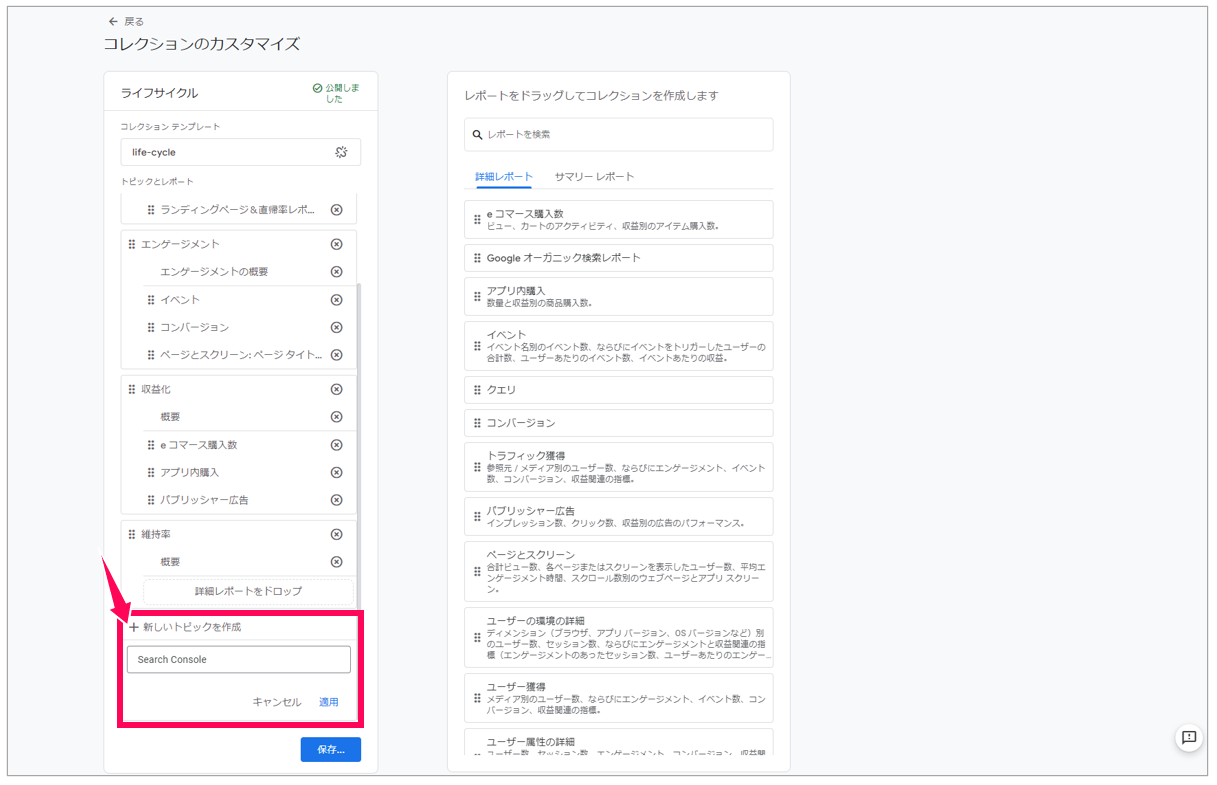The height and width of the screenshot is (785, 1217).
Task: Remove the イベント report from the collection
Action: pyautogui.click(x=336, y=300)
